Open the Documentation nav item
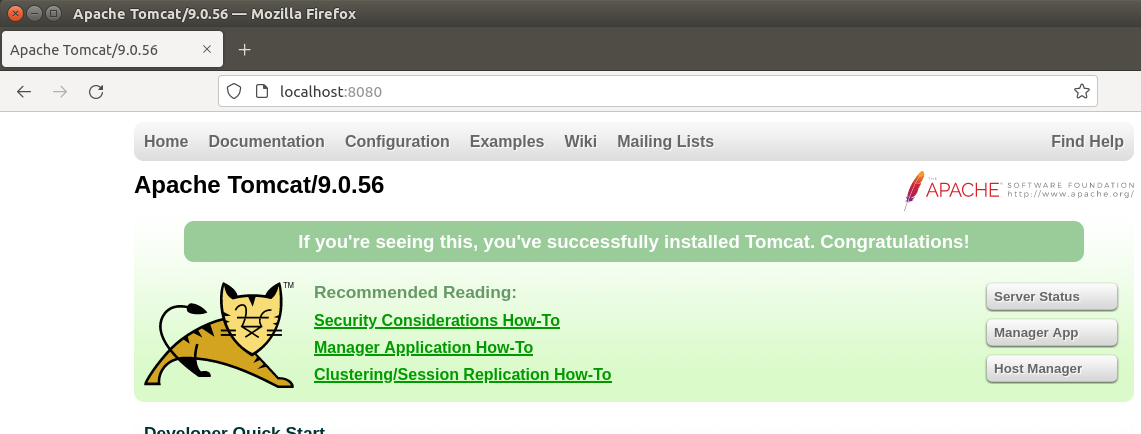The height and width of the screenshot is (434, 1141). pos(266,142)
